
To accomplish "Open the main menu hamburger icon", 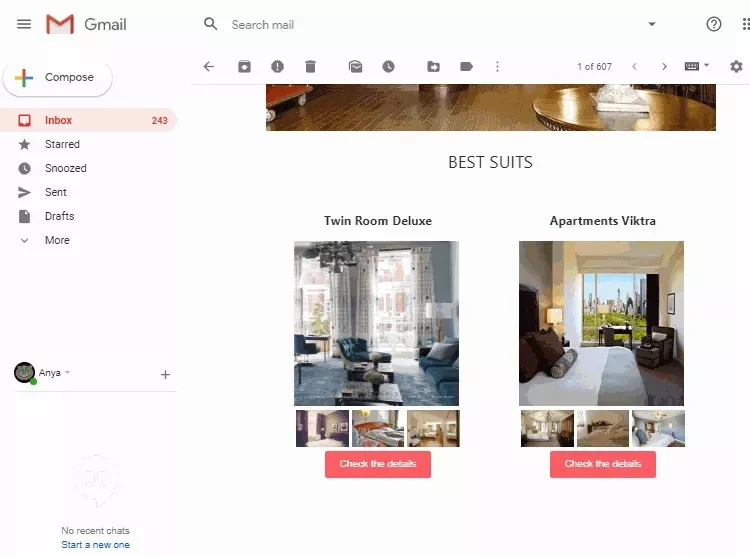I will point(24,24).
